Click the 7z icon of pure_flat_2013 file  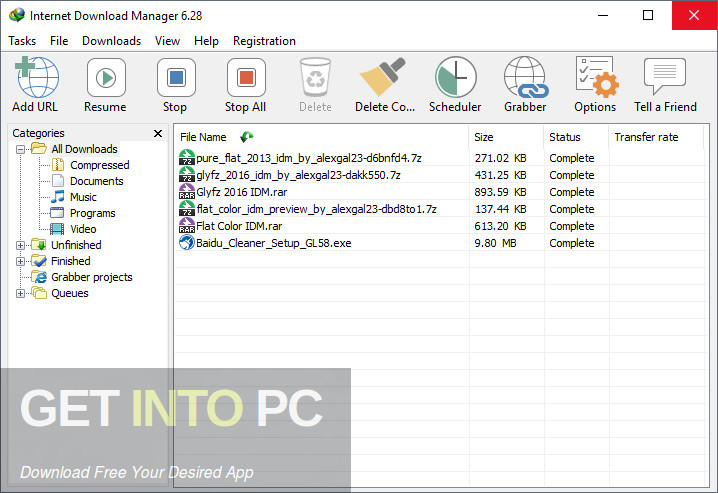tap(187, 157)
